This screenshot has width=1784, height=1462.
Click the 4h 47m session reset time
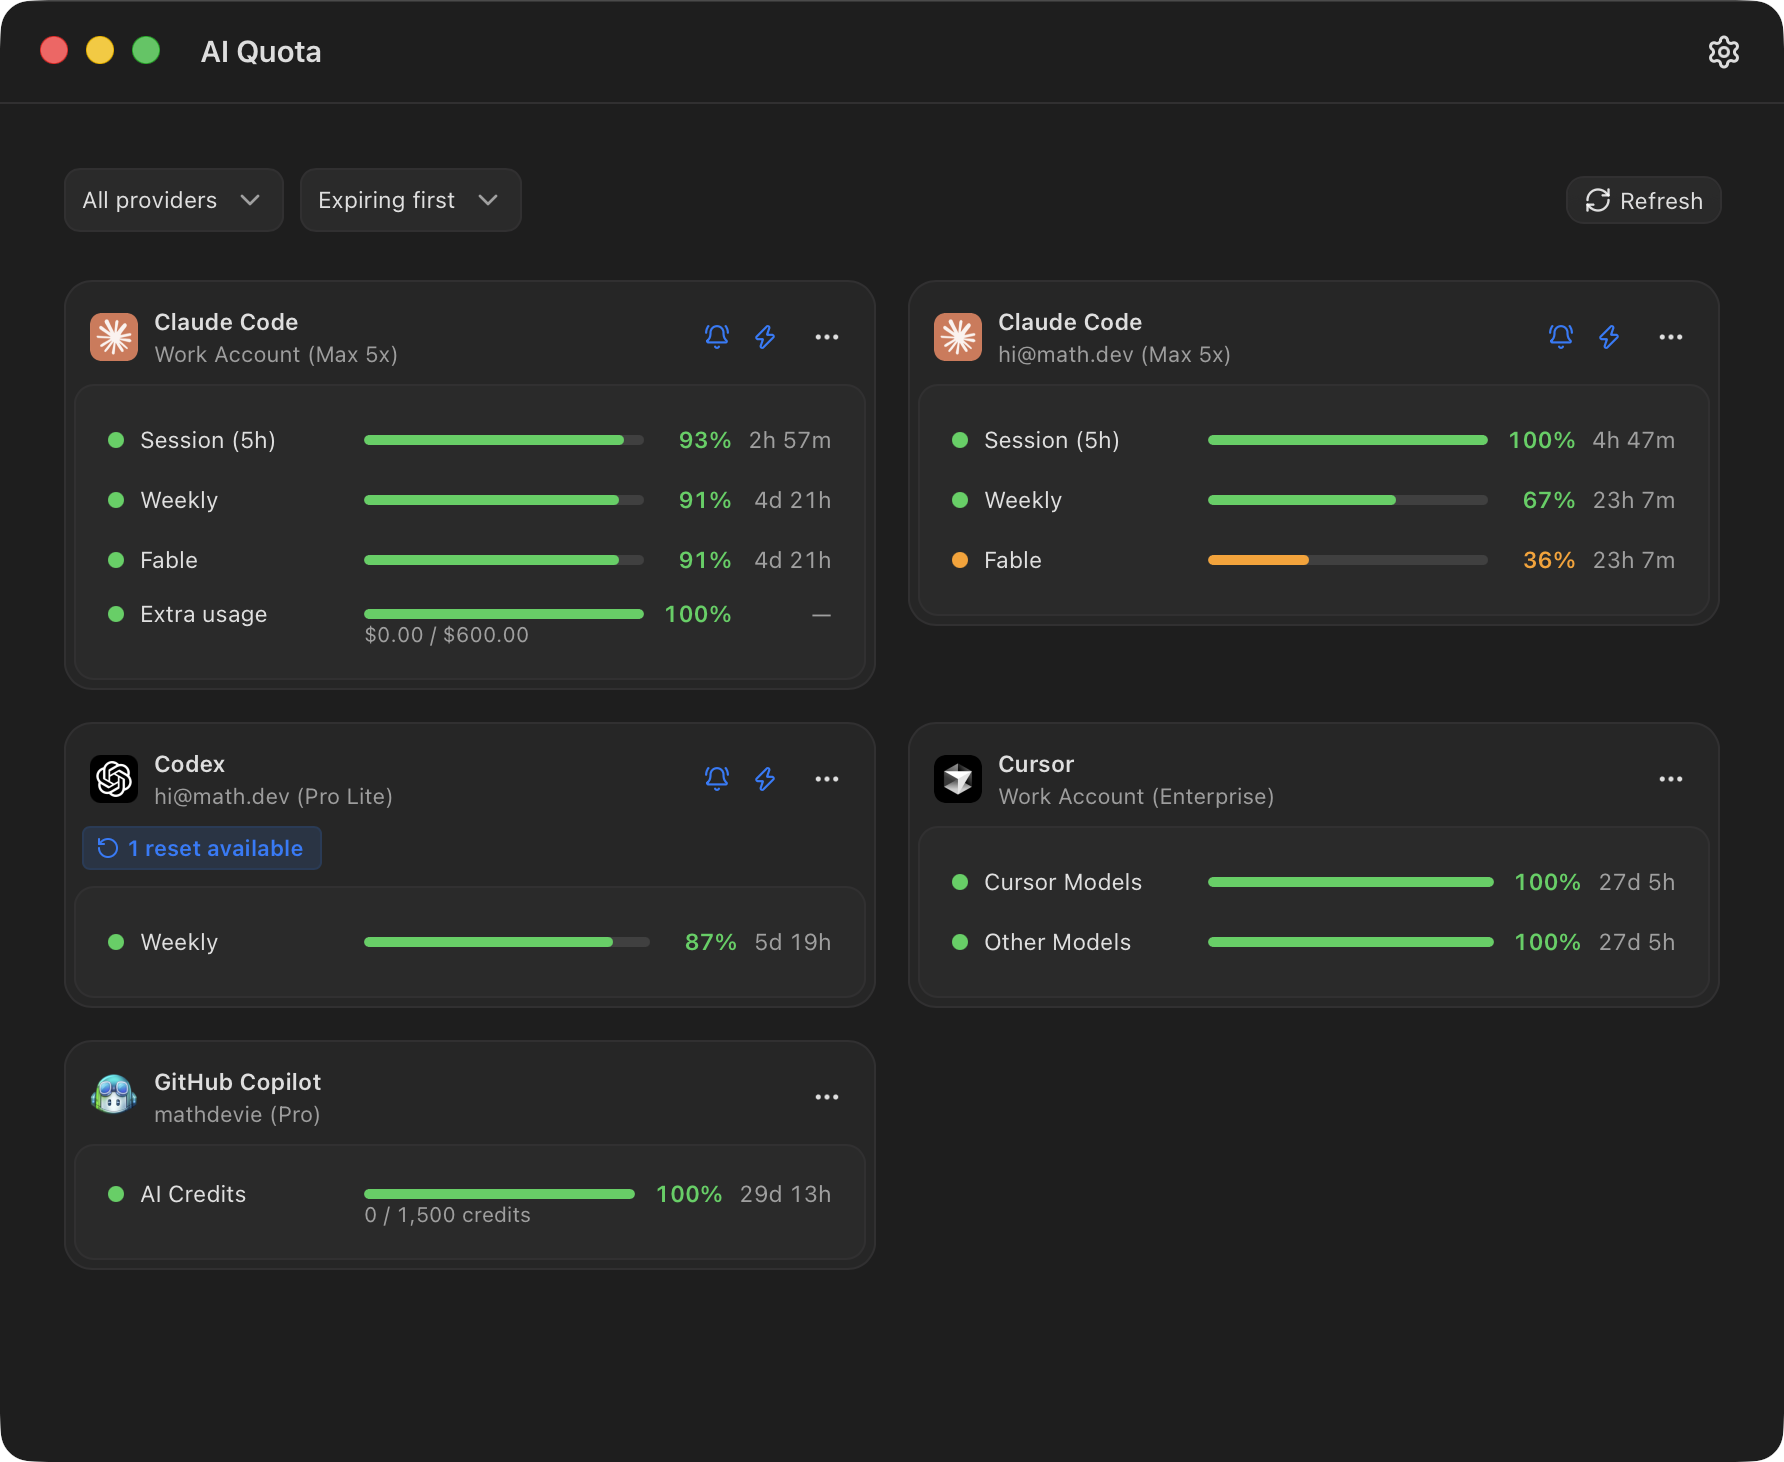(1634, 440)
